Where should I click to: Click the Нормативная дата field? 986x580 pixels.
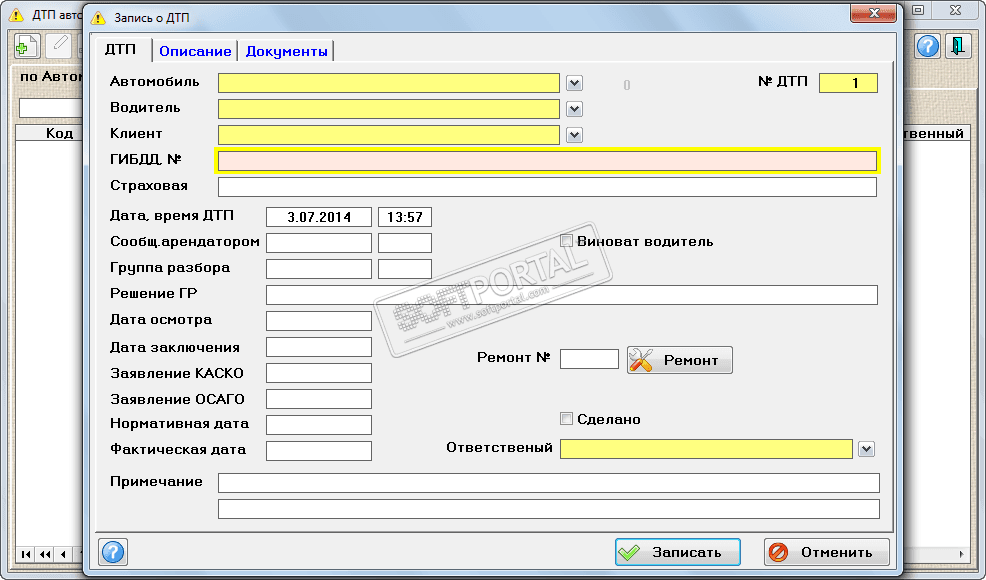click(319, 425)
